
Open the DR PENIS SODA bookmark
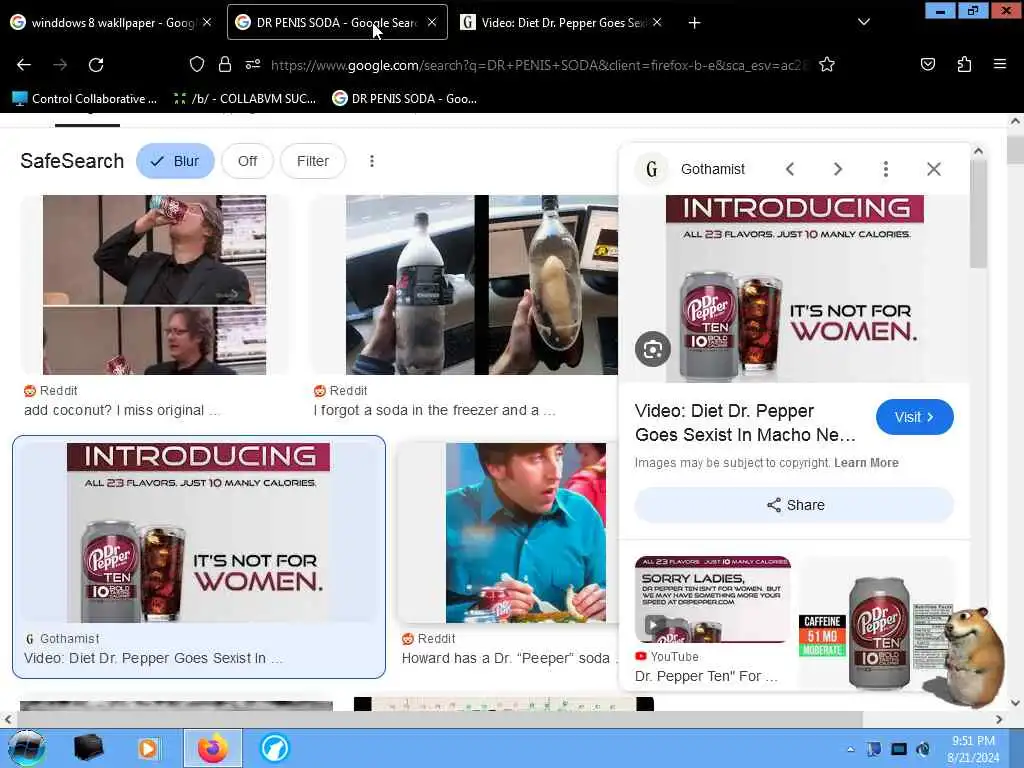click(x=405, y=99)
